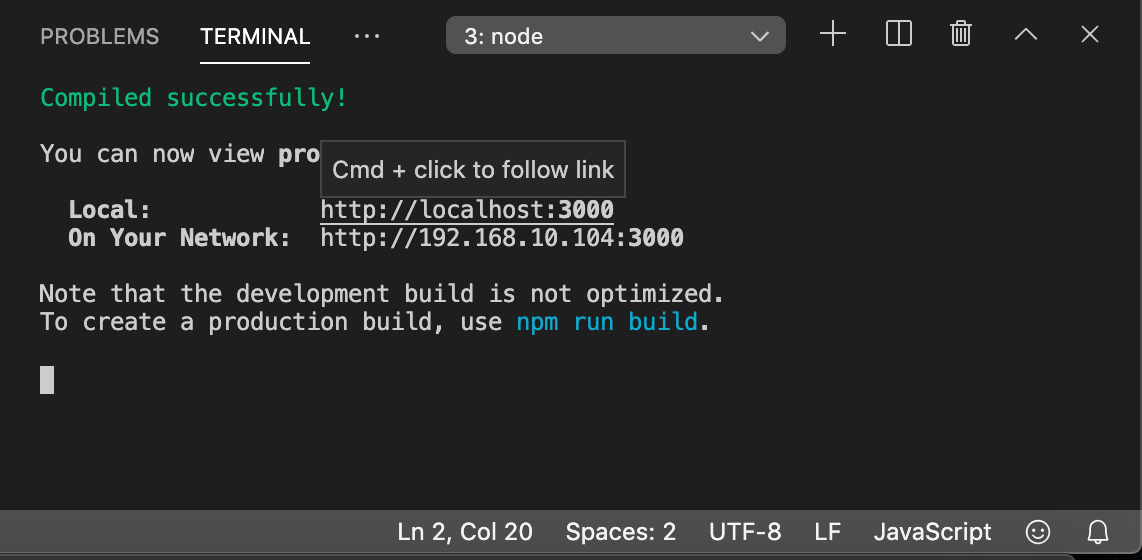Open the 192.168.10.104:3000 network link
The width and height of the screenshot is (1142, 560).
[x=502, y=238]
